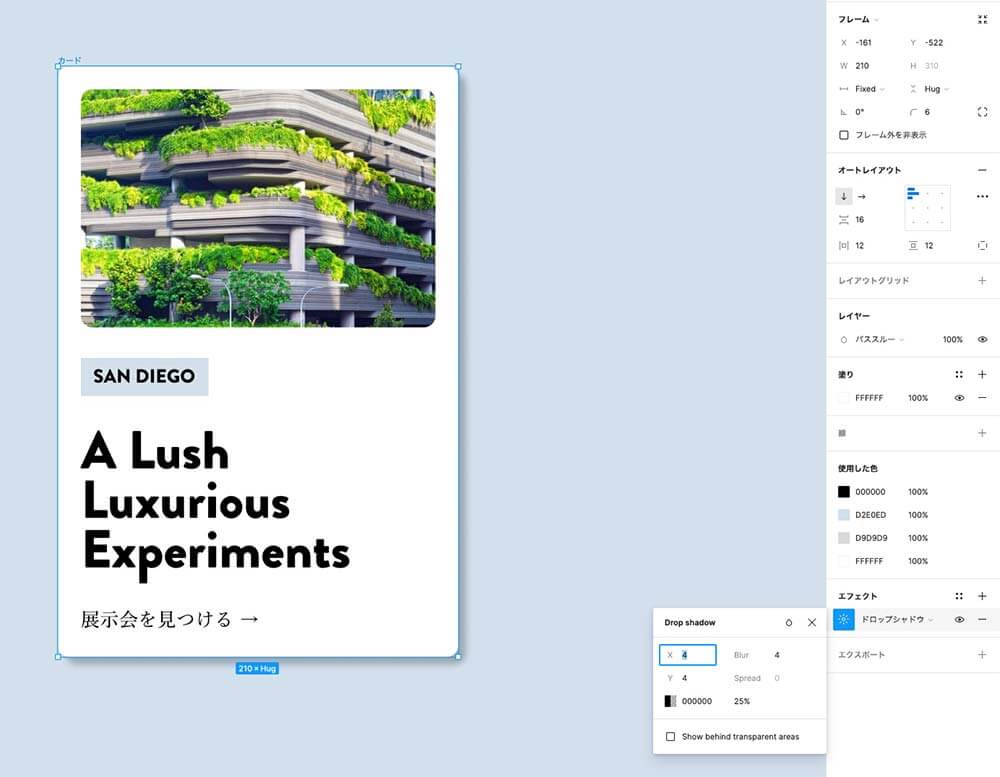The image size is (1000, 777).
Task: Click the alignment grid top-left indicator
Action: [x=913, y=193]
